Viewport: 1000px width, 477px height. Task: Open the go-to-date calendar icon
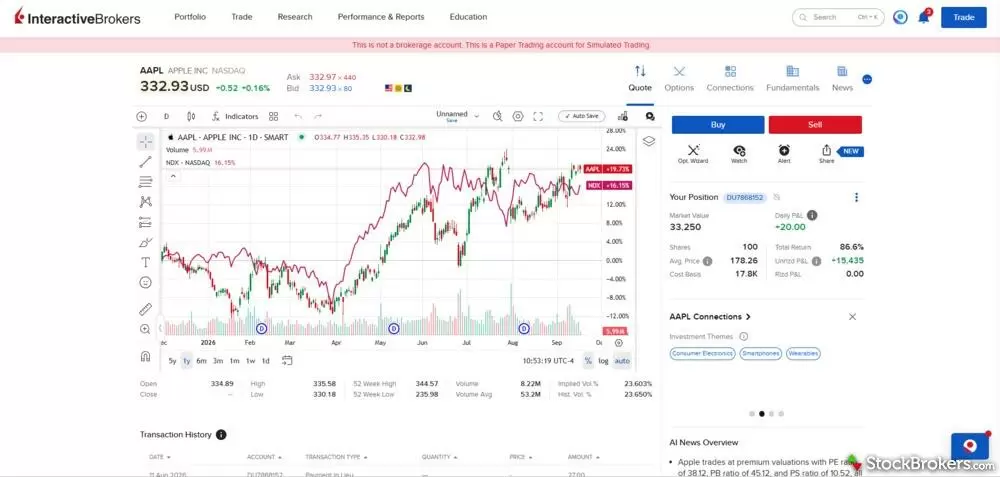(x=288, y=361)
